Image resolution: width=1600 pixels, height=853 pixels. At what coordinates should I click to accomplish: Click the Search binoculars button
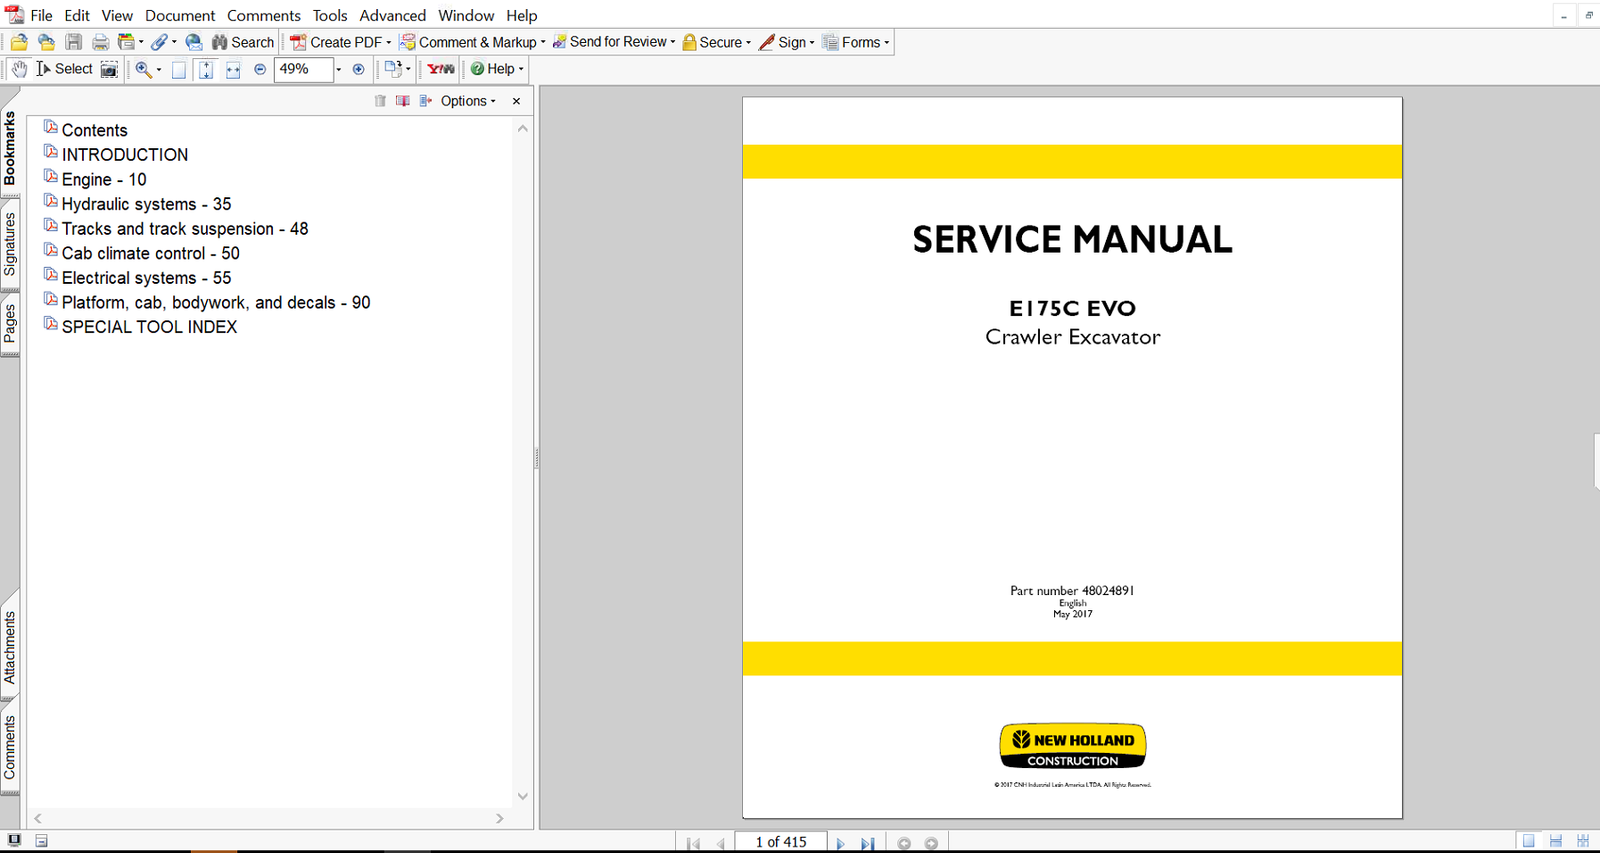(242, 42)
